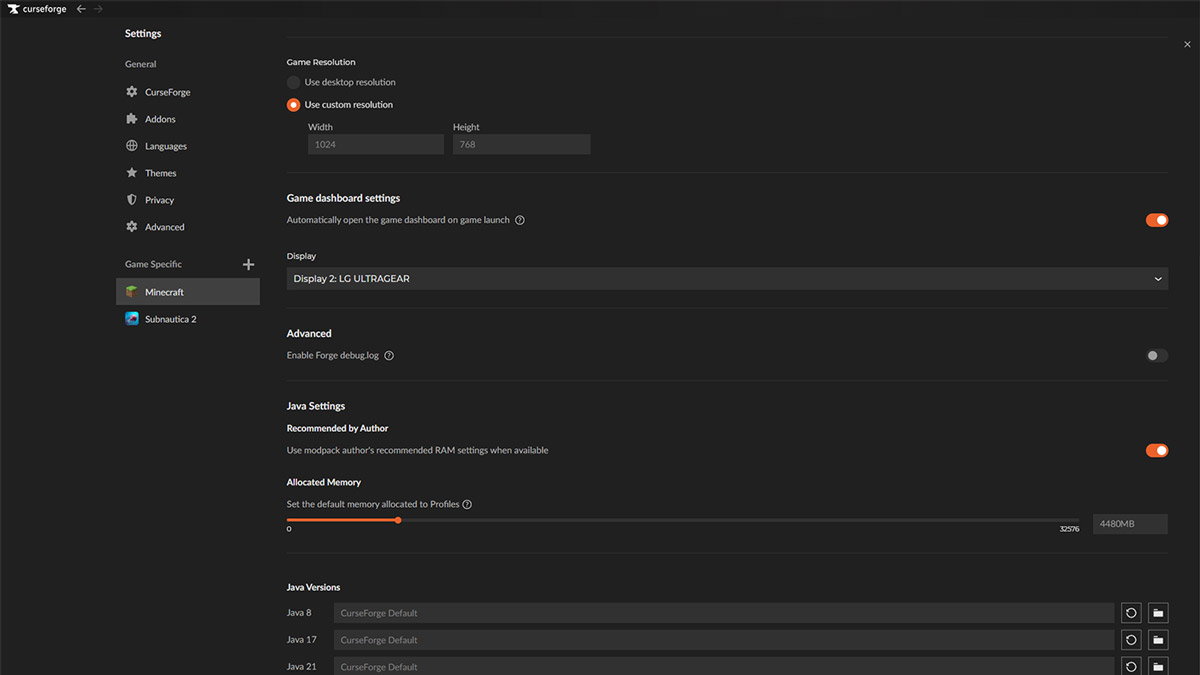Click the CurseForge gear icon in sidebar
The image size is (1200, 675).
click(132, 92)
